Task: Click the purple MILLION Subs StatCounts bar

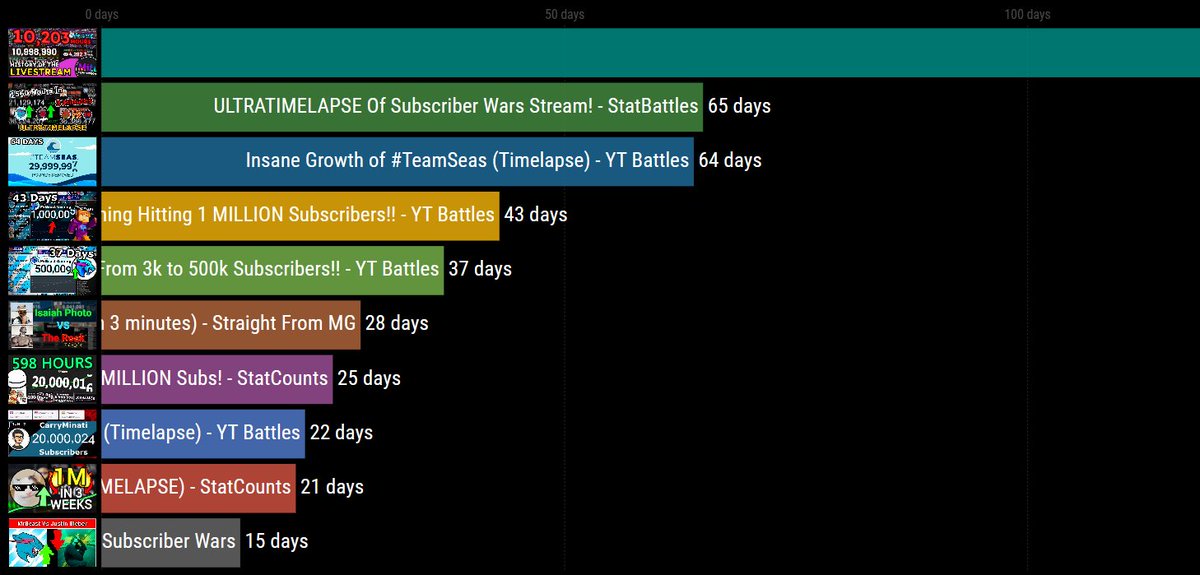Action: (217, 379)
